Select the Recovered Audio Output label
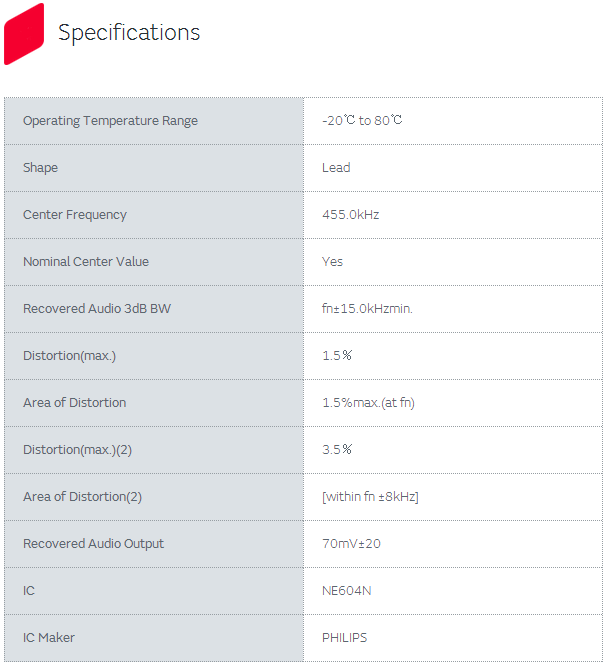604x664 pixels. click(x=93, y=544)
